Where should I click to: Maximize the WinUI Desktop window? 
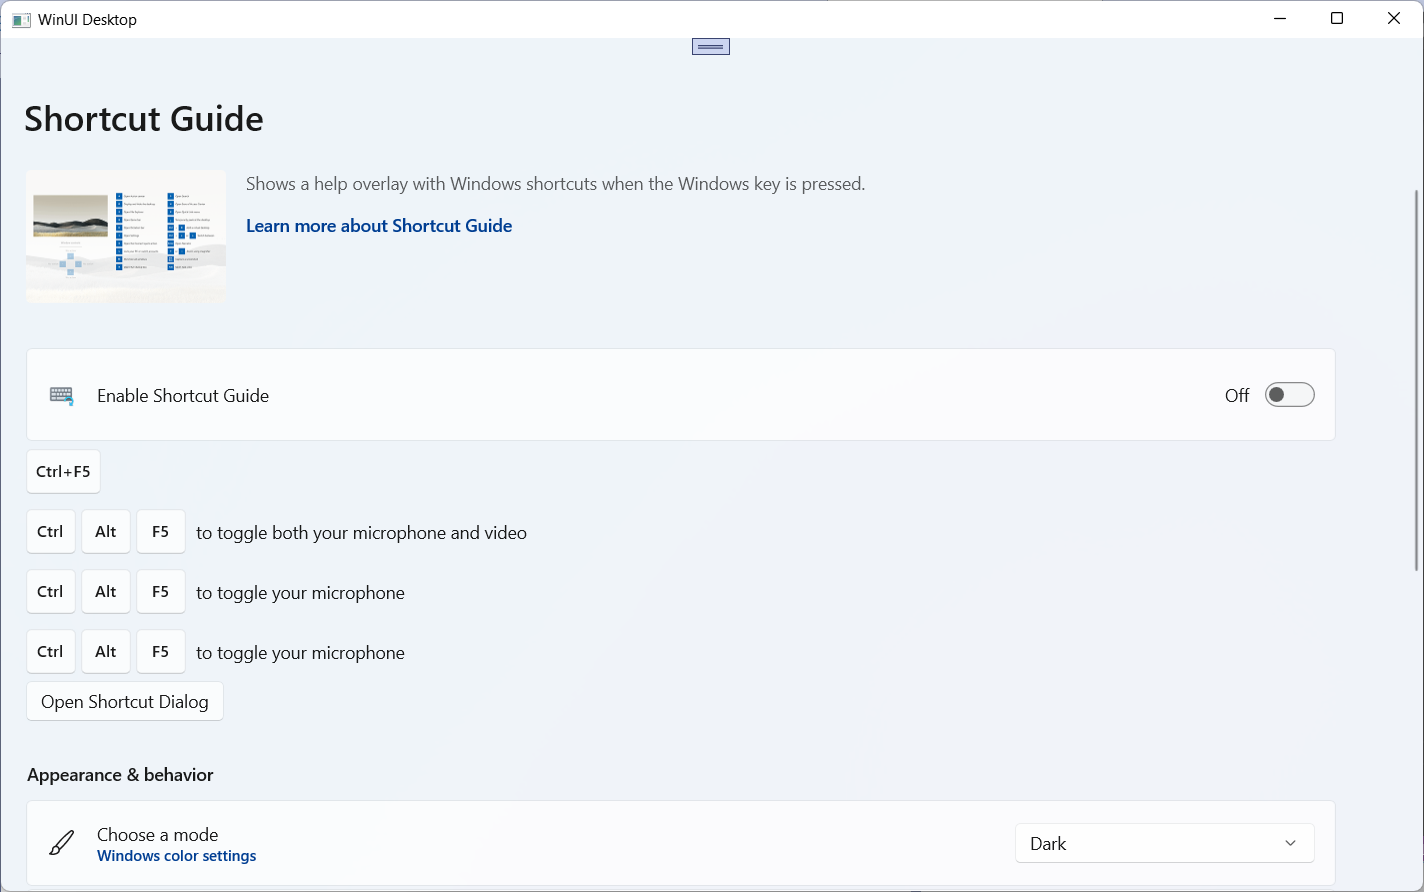pyautogui.click(x=1337, y=19)
